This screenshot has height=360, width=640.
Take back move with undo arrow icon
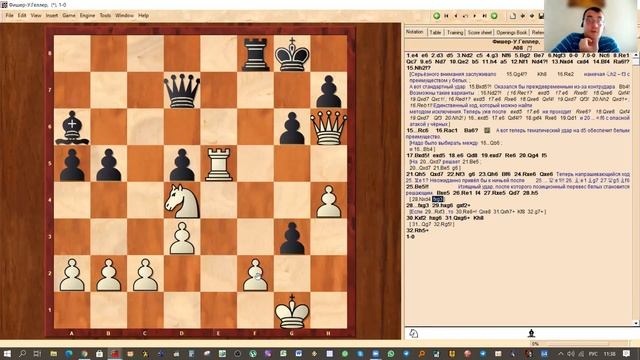click(465, 16)
